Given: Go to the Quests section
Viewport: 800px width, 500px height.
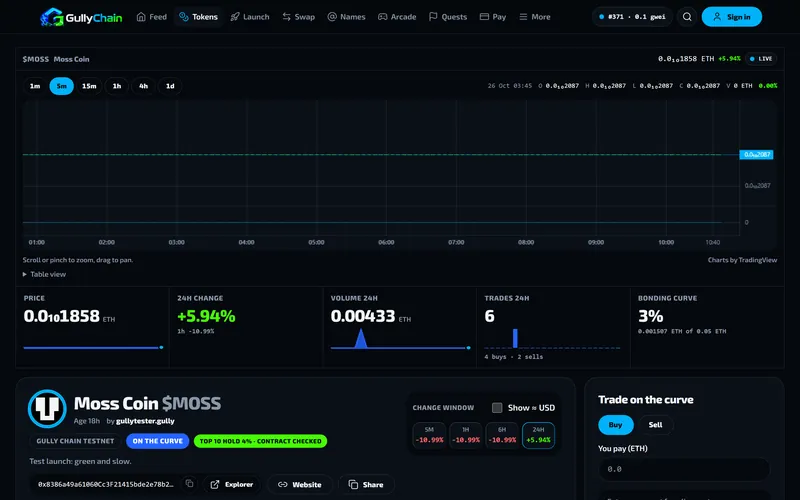Looking at the screenshot, I should (x=448, y=17).
